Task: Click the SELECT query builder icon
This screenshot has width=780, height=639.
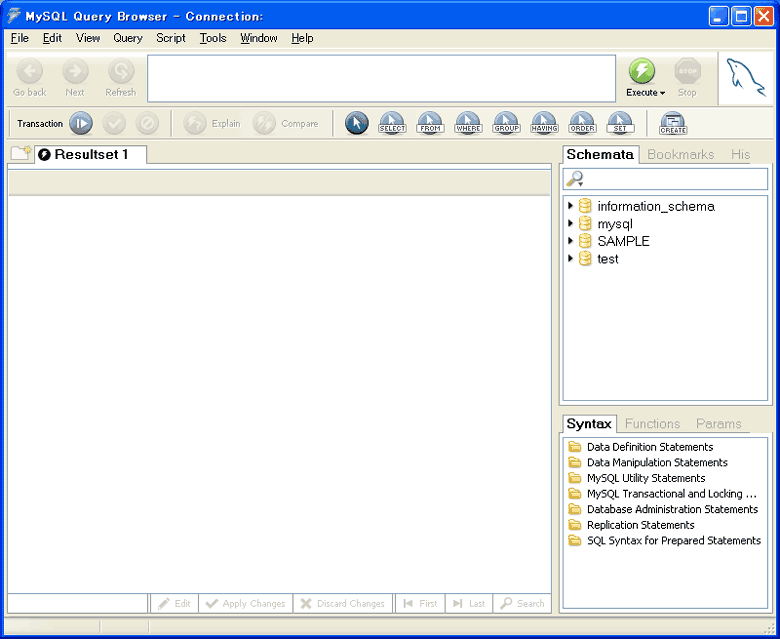Action: pos(392,123)
